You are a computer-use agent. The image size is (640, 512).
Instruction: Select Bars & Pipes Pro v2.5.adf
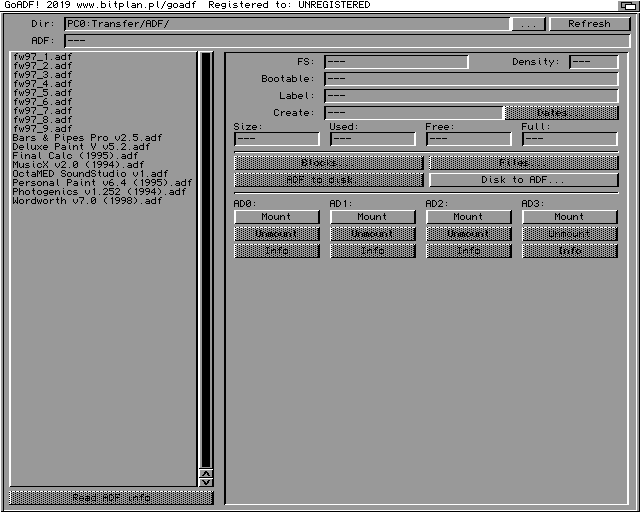click(103, 138)
